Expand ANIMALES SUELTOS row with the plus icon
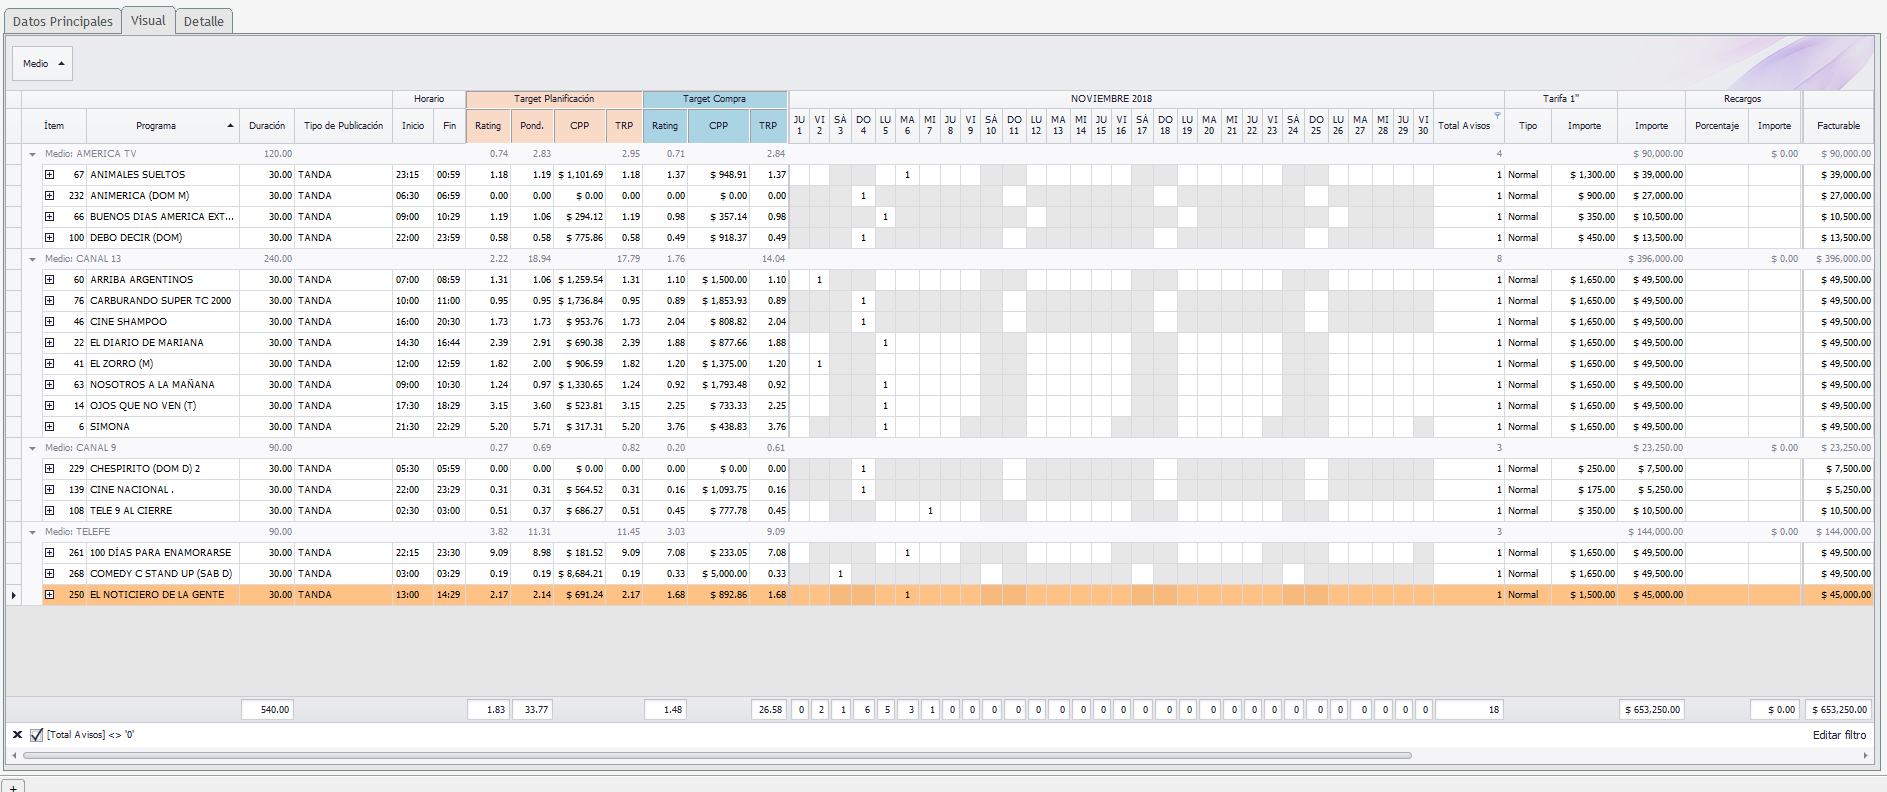Screen dimensions: 1887x792 point(49,175)
